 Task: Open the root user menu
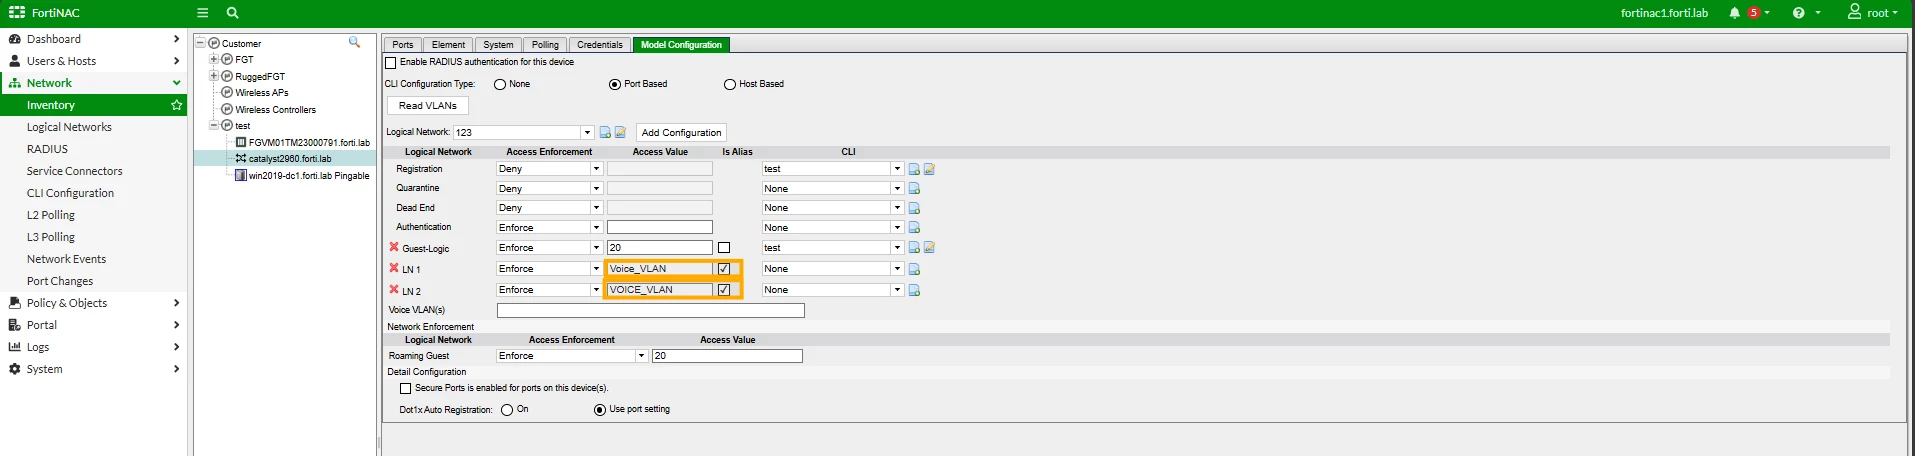[1873, 13]
